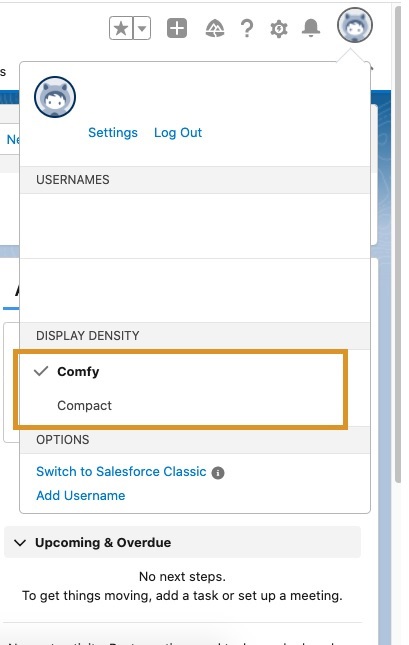
Task: Click the Log Out link
Action: pyautogui.click(x=178, y=132)
